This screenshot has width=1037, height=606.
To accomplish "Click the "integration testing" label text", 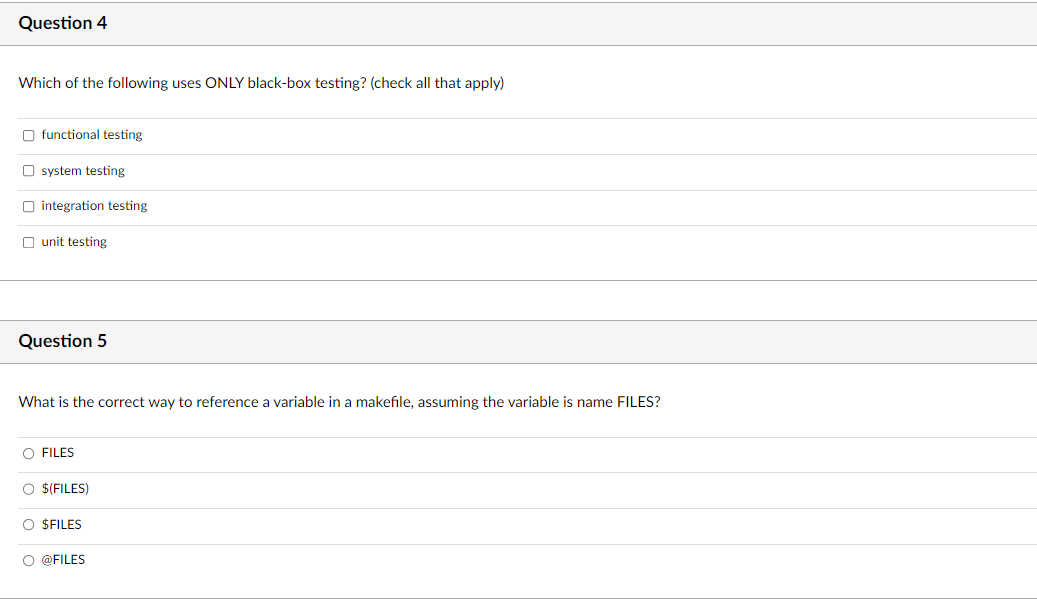I will coord(94,206).
